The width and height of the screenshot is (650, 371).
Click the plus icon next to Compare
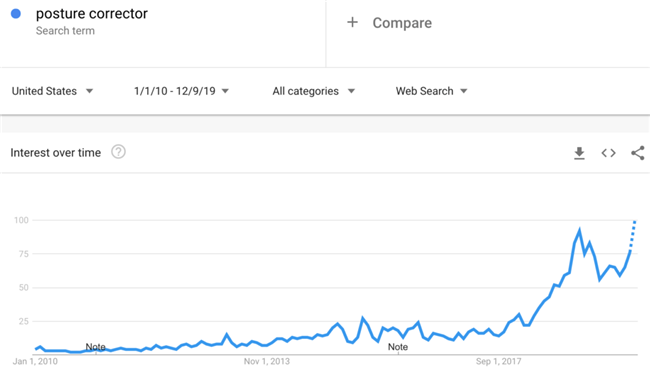click(352, 22)
